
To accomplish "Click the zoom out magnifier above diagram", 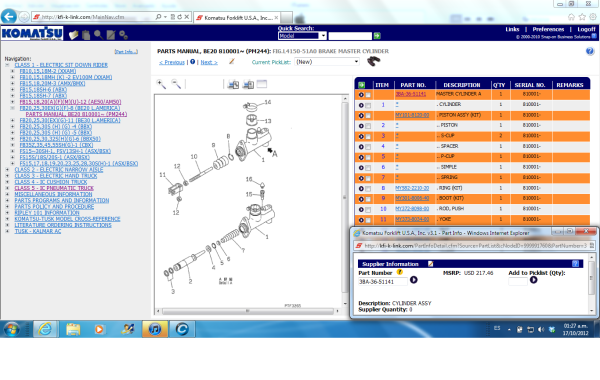I will pyautogui.click(x=176, y=84).
